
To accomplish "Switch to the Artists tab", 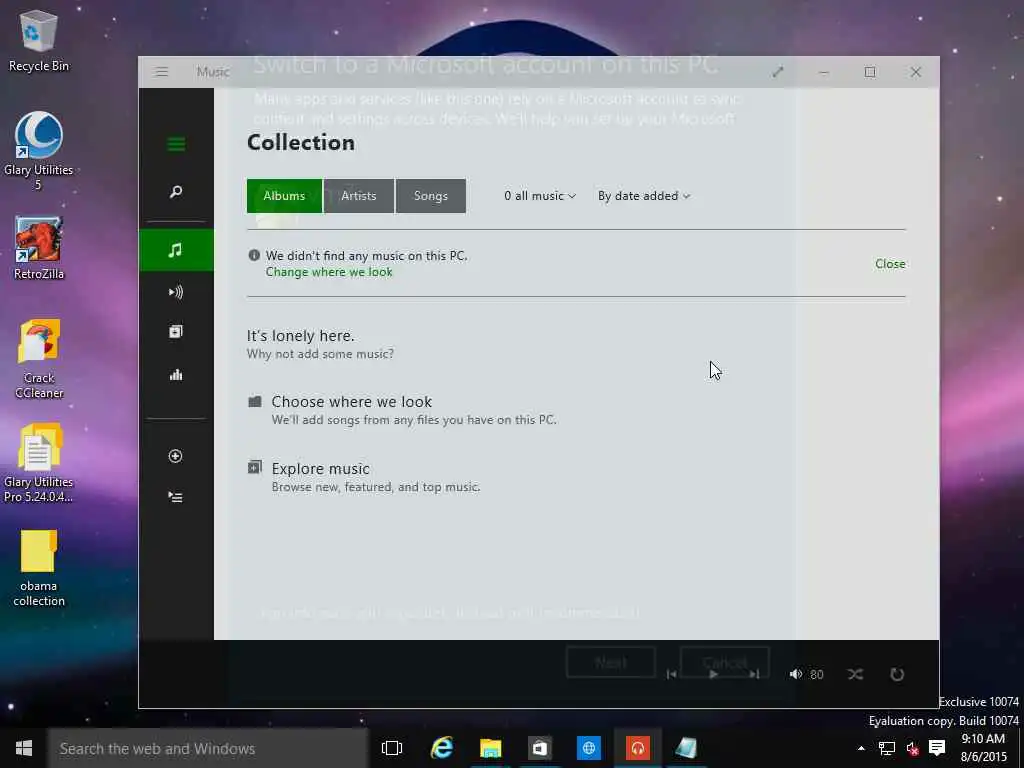I will click(x=359, y=196).
